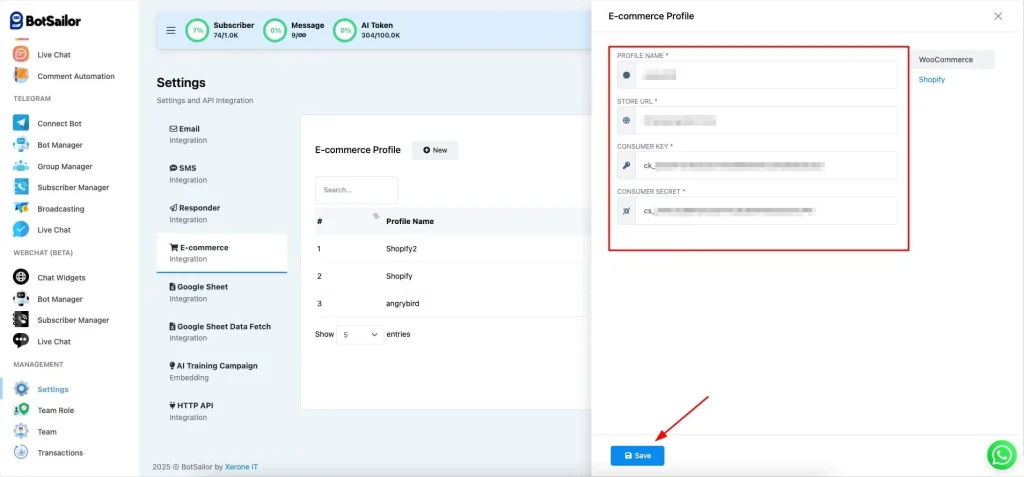1024x477 pixels.
Task: Open the Xerone IT link
Action: point(241,467)
